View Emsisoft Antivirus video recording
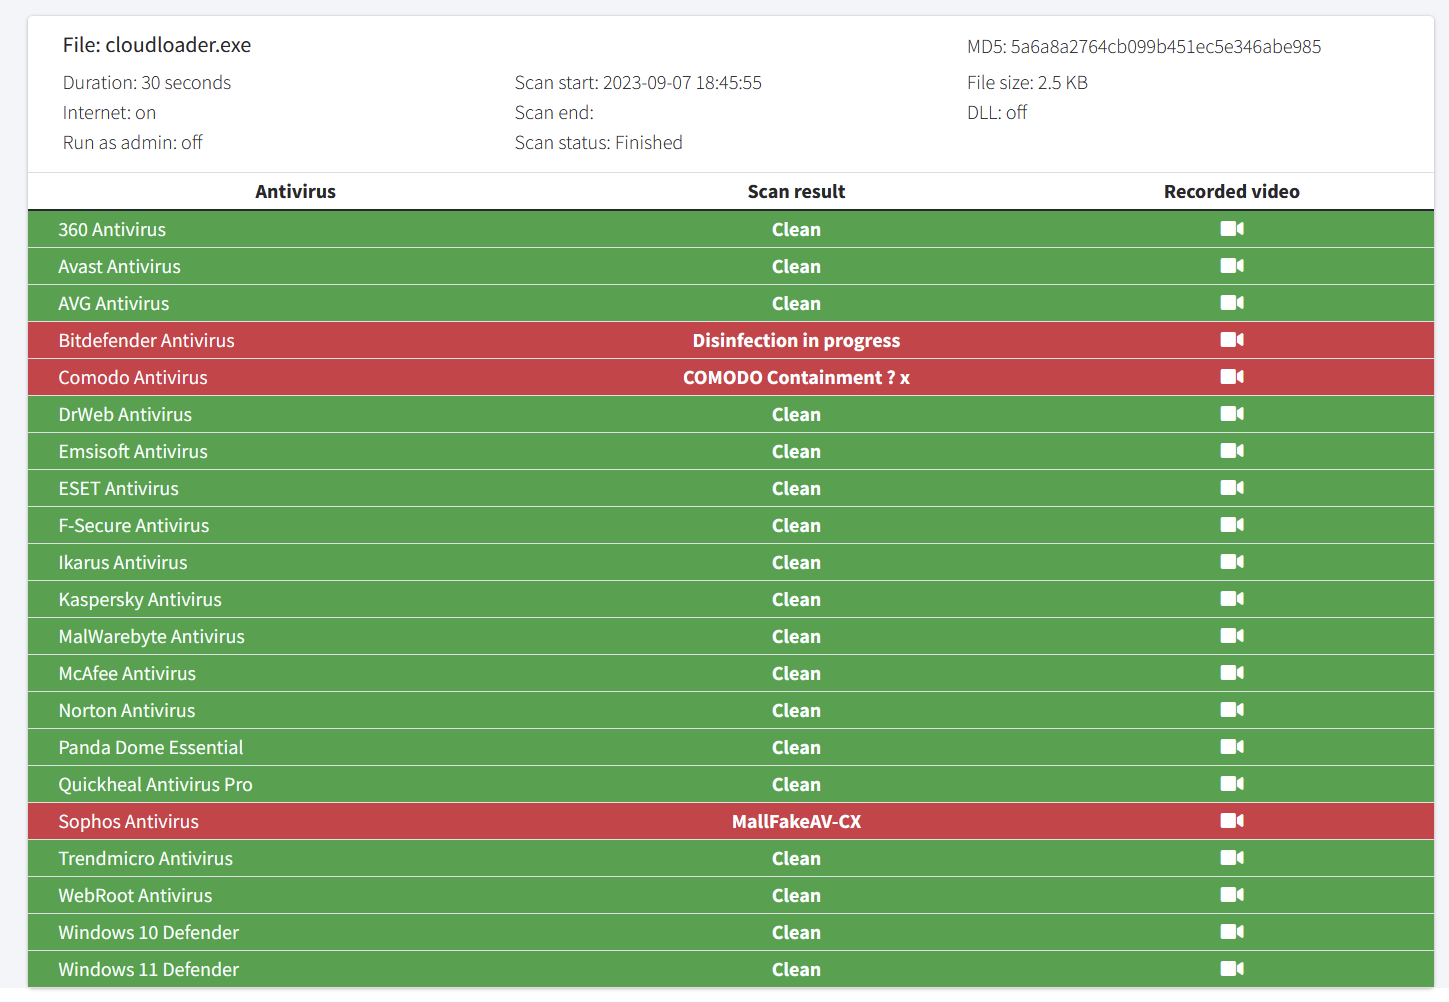The width and height of the screenshot is (1449, 1002). coord(1232,451)
